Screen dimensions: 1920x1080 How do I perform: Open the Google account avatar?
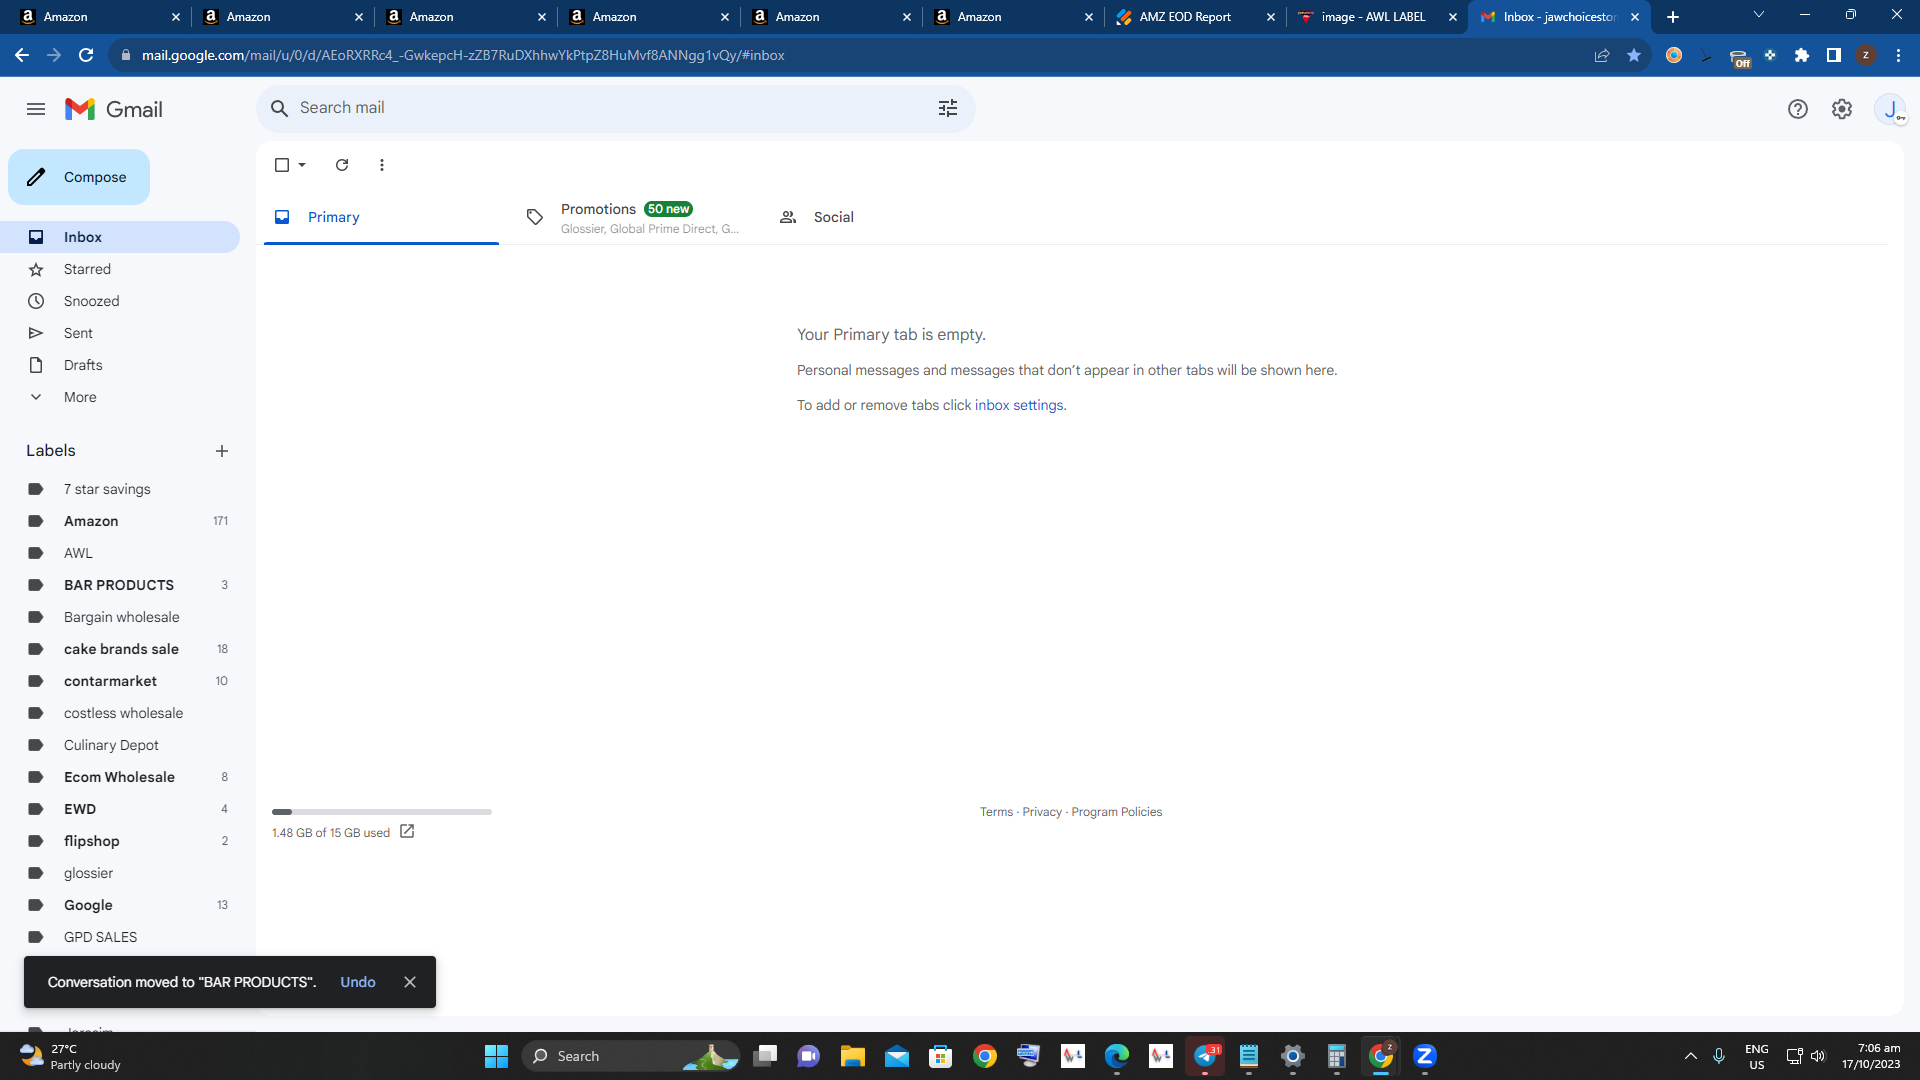[1890, 109]
